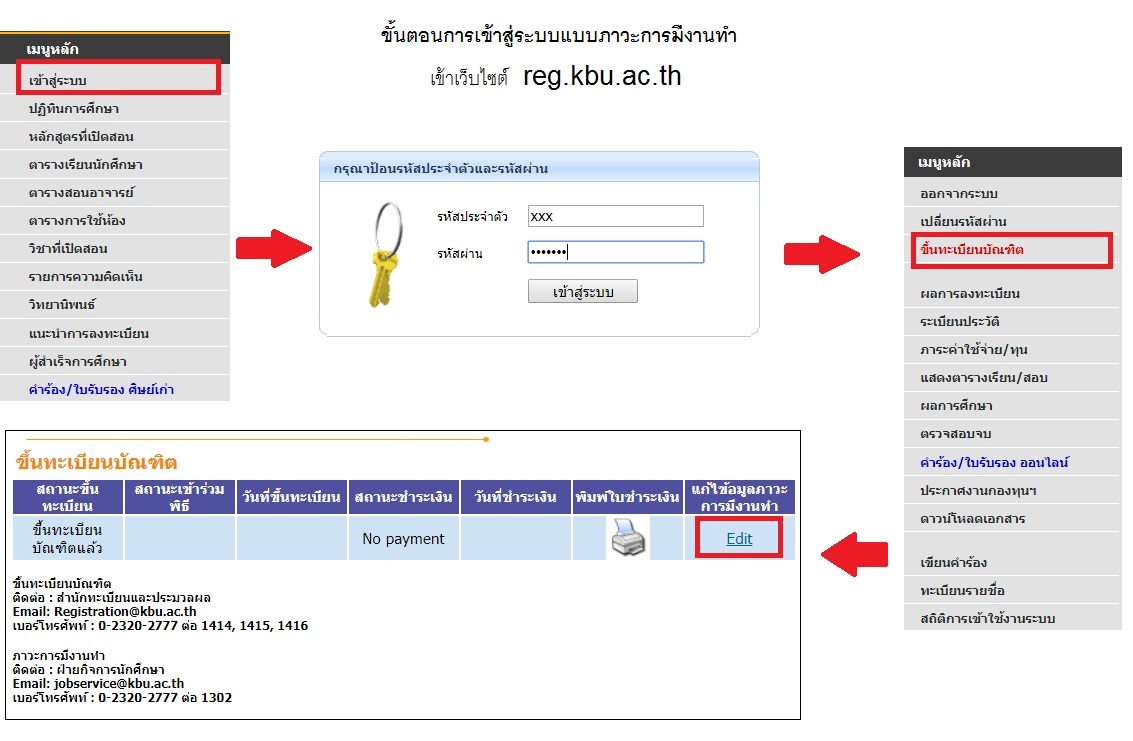
Task: Click the Edit link for employment status
Action: tap(738, 539)
